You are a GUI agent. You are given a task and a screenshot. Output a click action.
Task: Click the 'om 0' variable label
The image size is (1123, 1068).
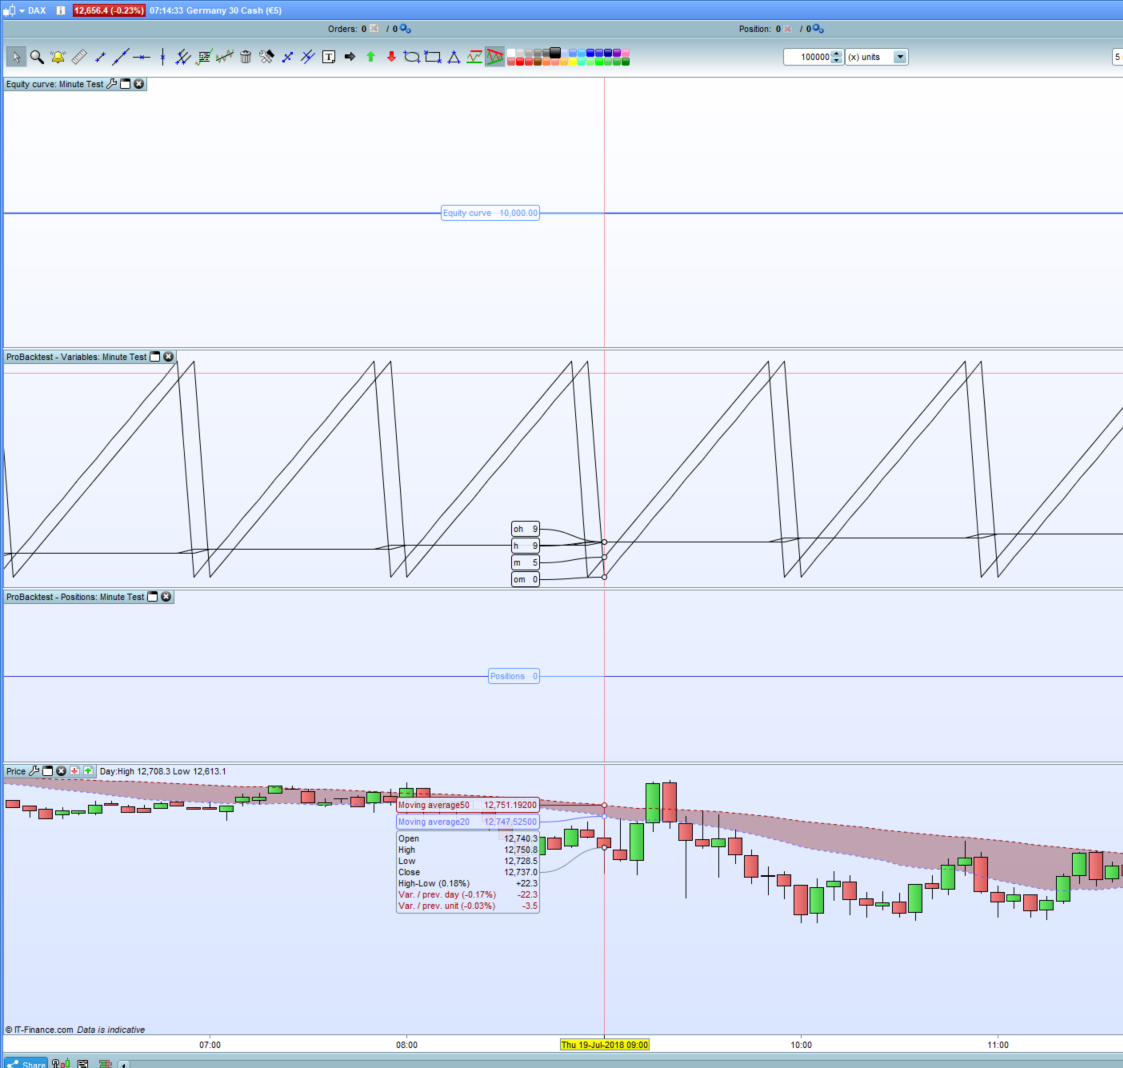(x=525, y=579)
